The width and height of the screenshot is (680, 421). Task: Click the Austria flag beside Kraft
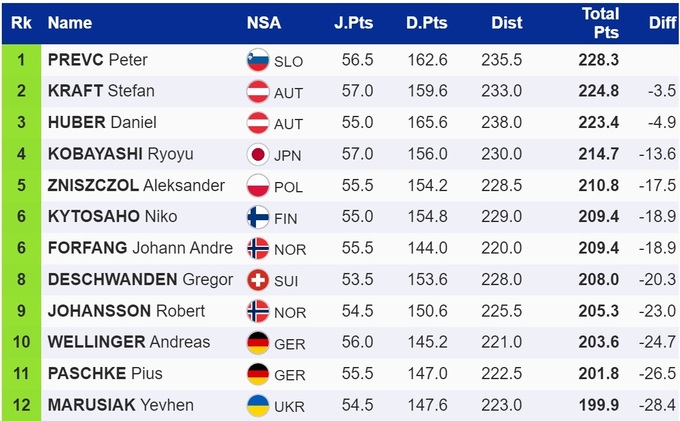(258, 91)
